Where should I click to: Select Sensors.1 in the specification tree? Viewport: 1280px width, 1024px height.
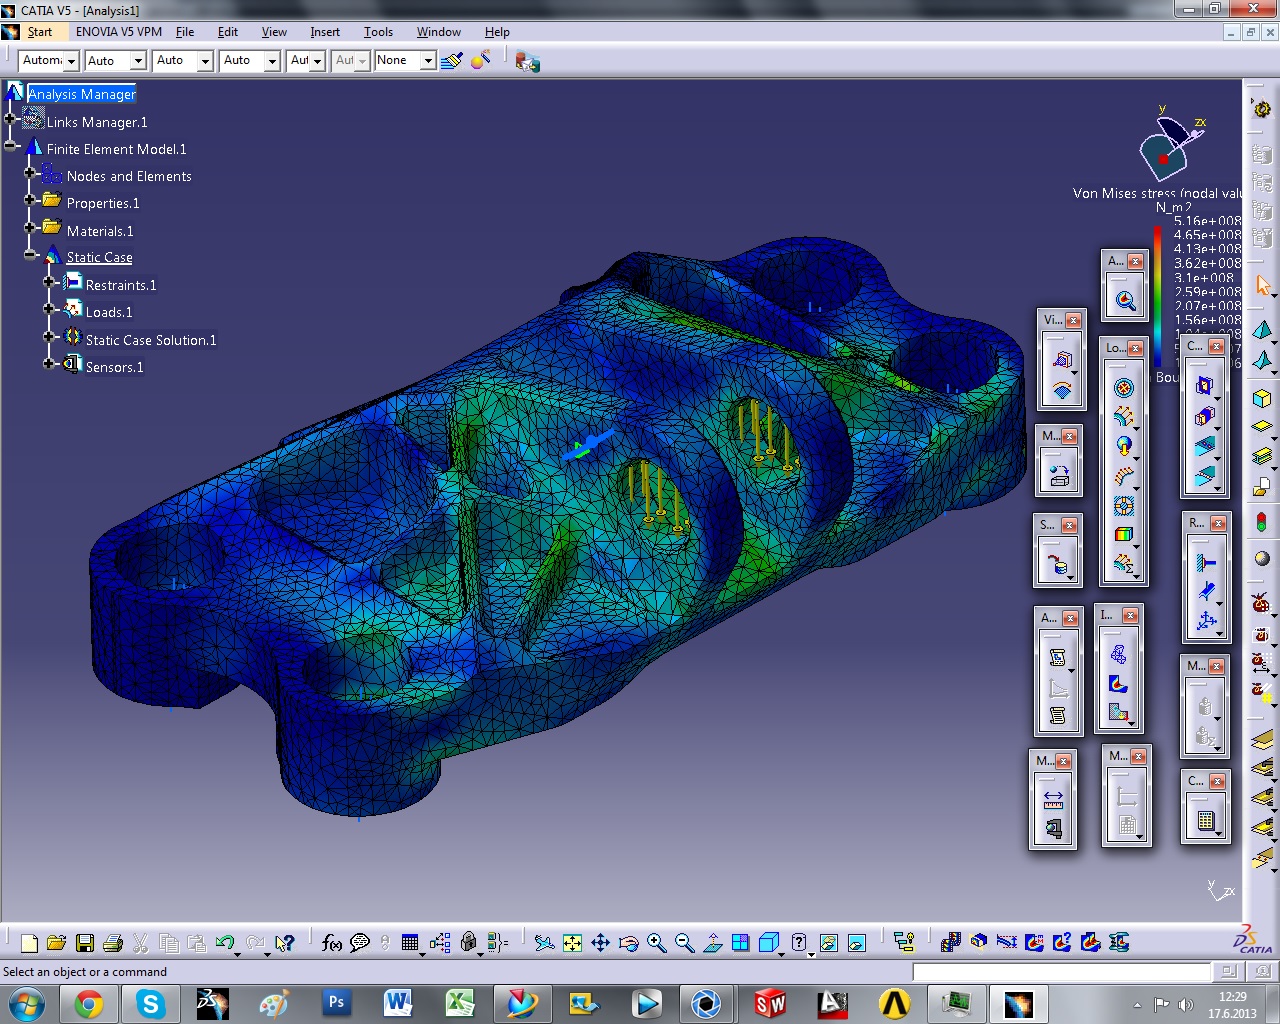click(114, 367)
